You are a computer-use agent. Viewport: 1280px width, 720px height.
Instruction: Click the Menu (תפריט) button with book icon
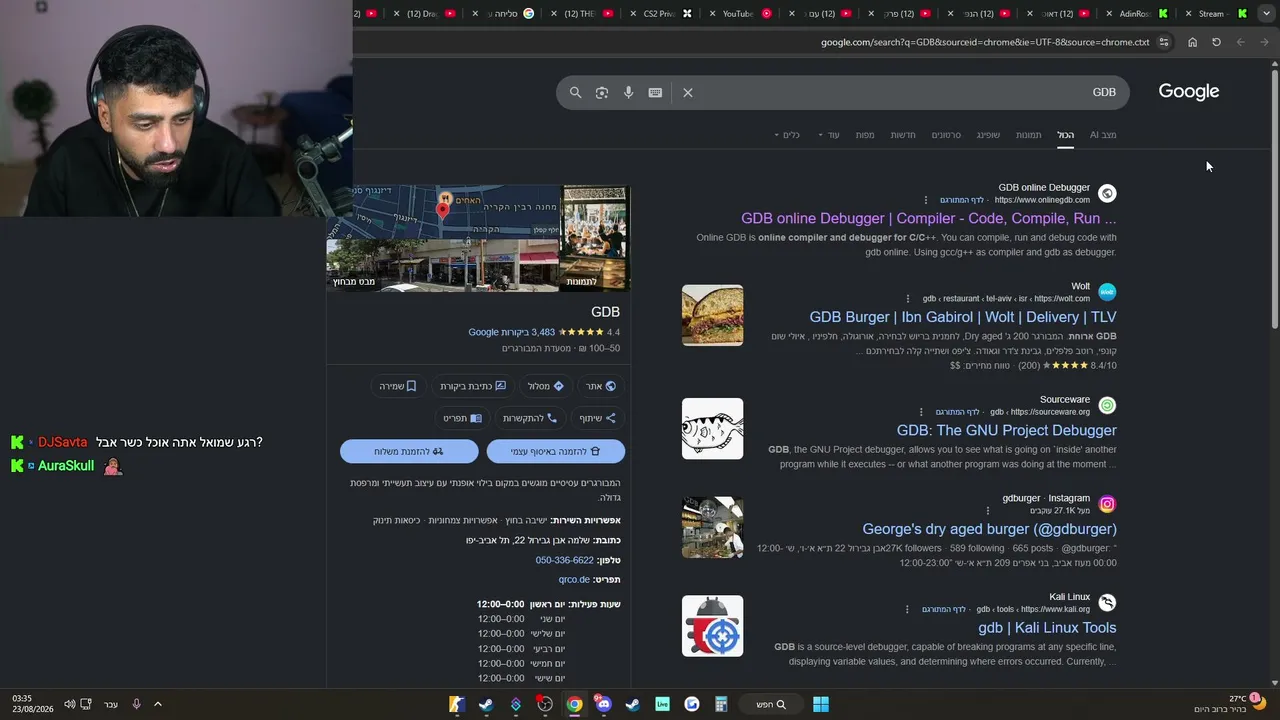pyautogui.click(x=462, y=418)
